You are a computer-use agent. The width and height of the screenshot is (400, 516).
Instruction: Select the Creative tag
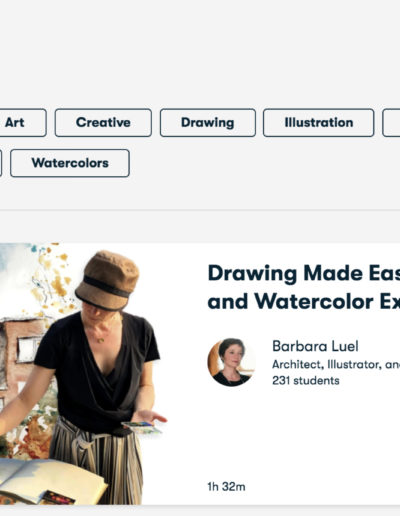[103, 123]
